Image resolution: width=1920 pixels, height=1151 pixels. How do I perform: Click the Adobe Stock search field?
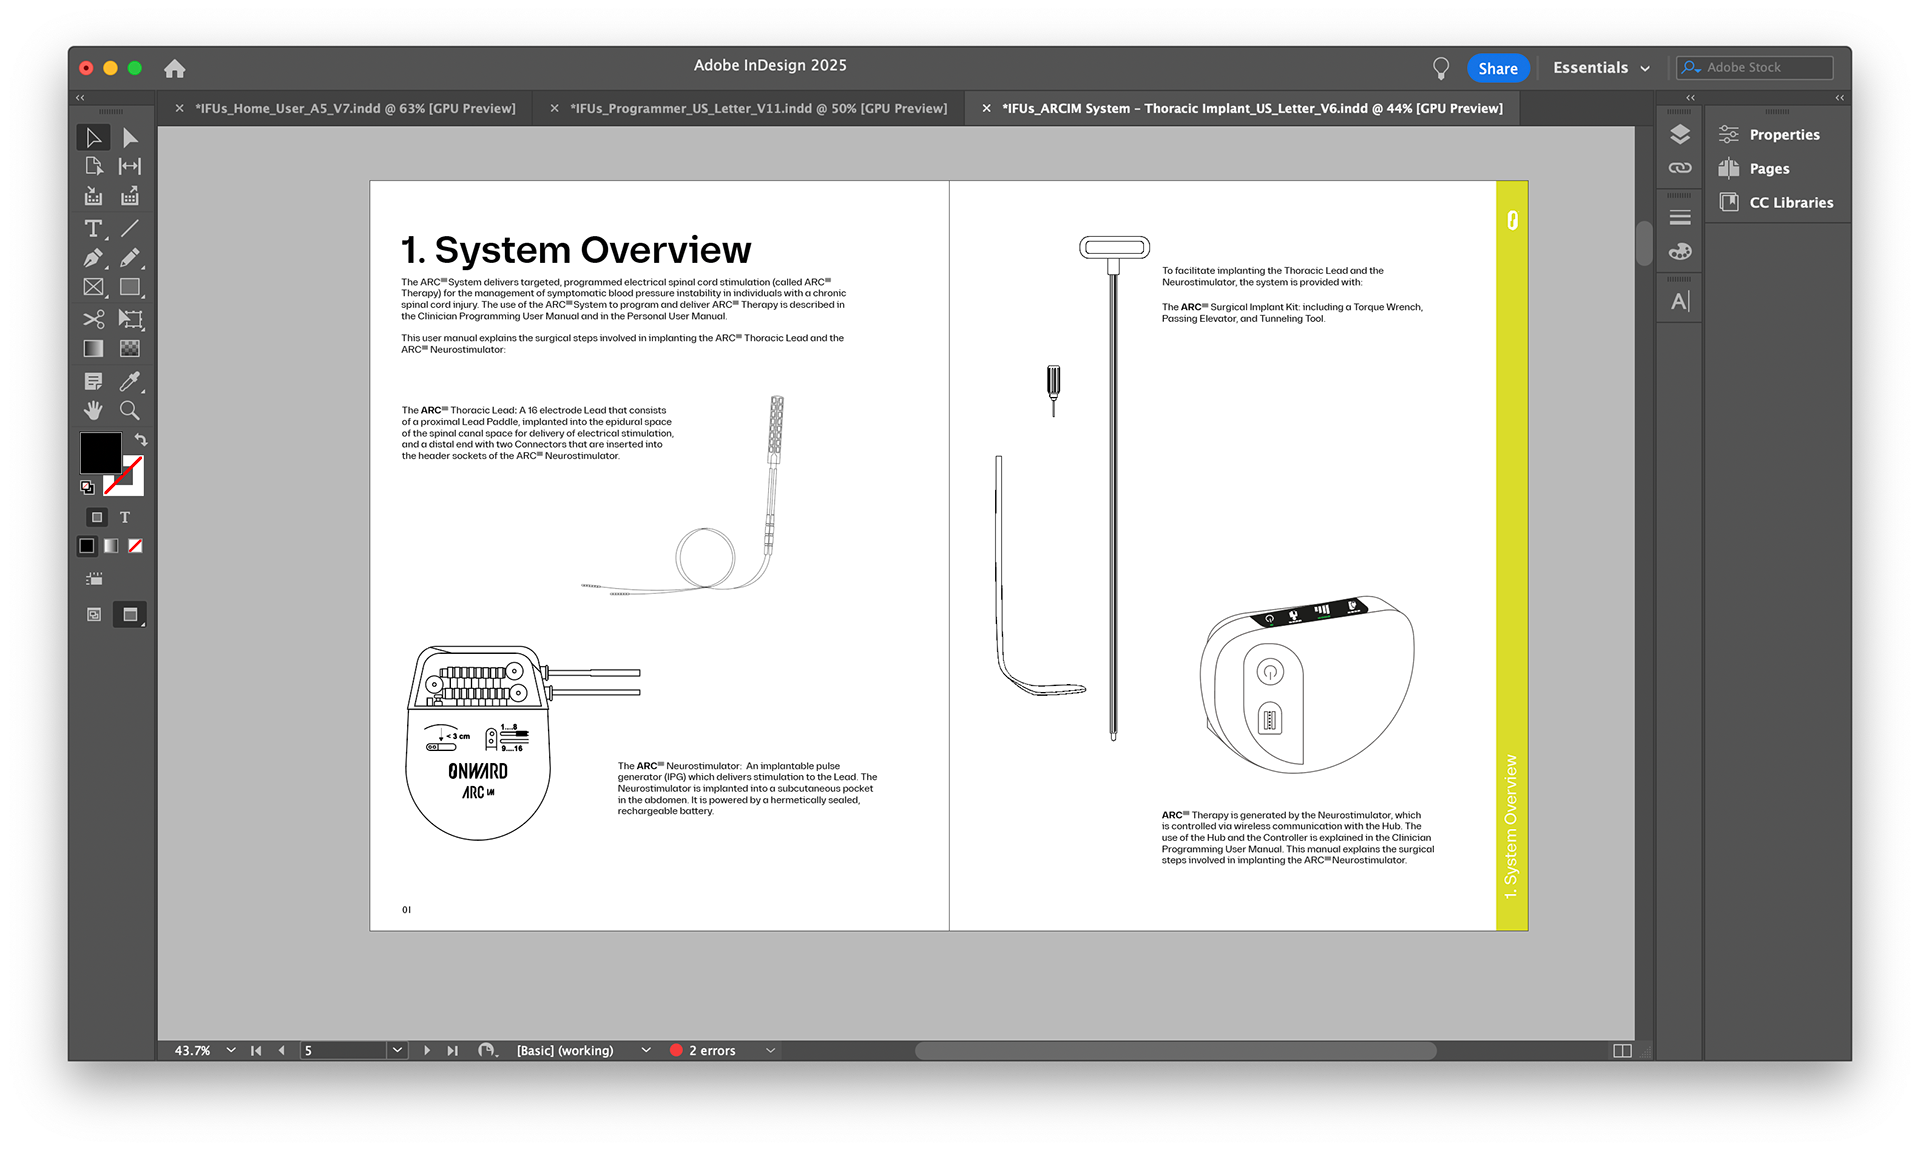click(1755, 68)
